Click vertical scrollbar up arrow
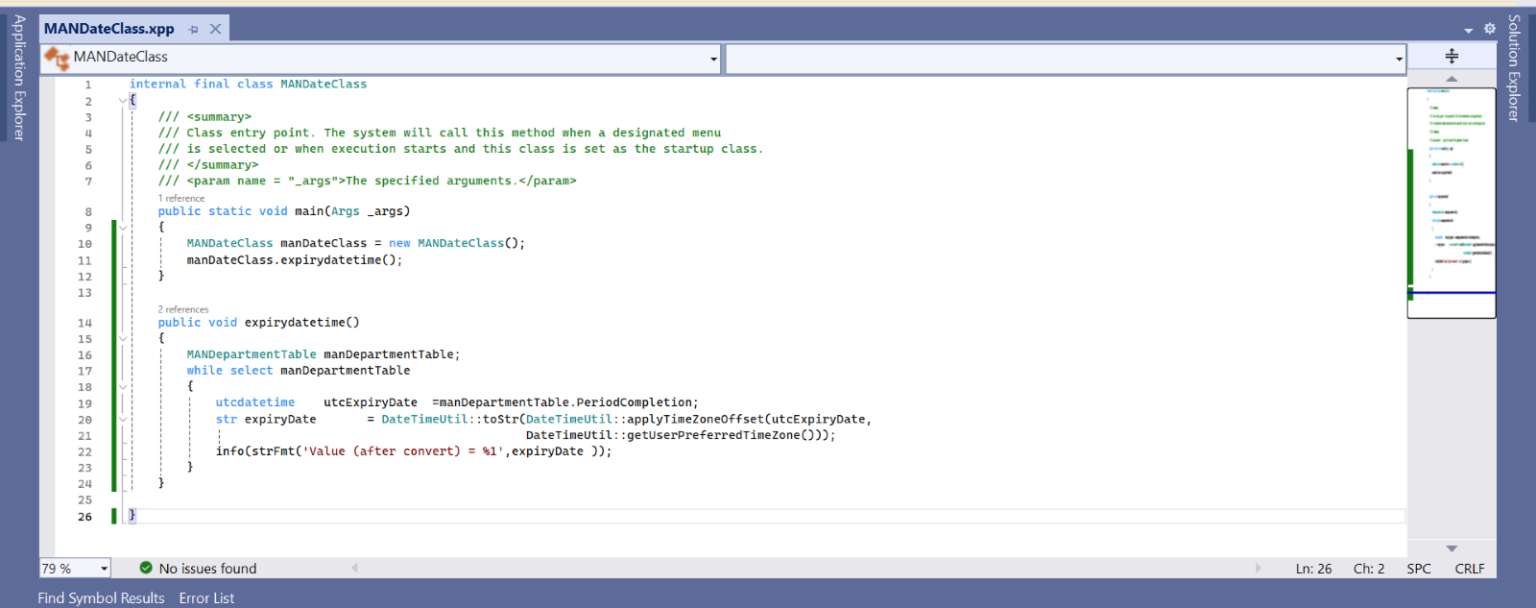The image size is (1536, 608). (1451, 79)
